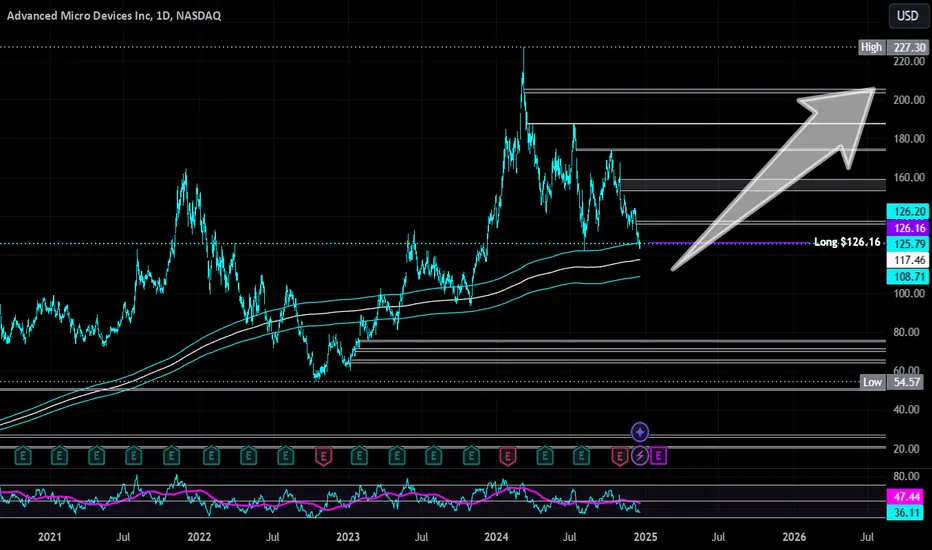Click the Advanced Micro Devices symbol title

click(x=114, y=16)
